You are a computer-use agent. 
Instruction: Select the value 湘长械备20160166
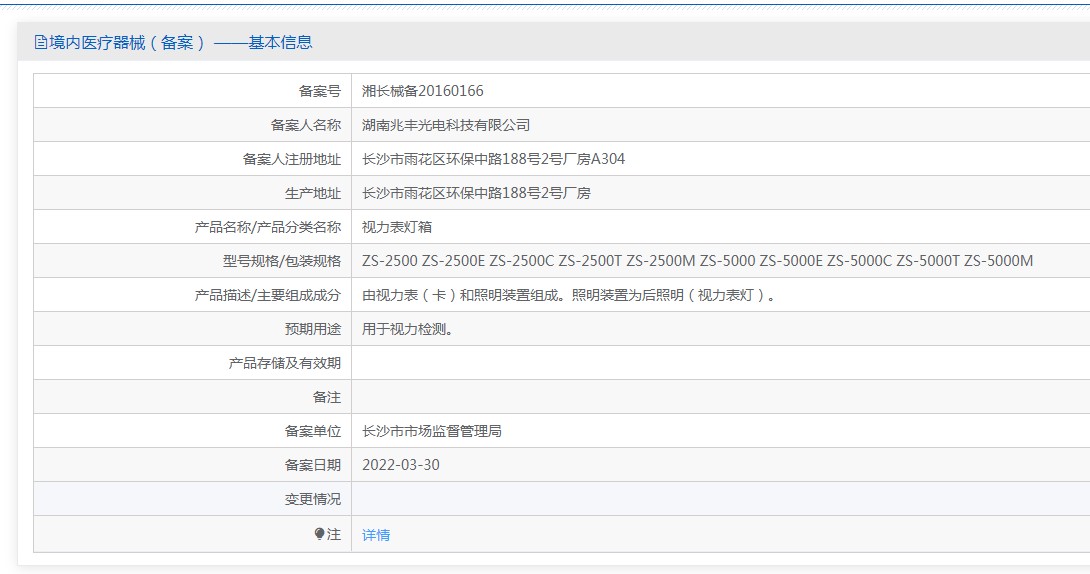tap(423, 91)
